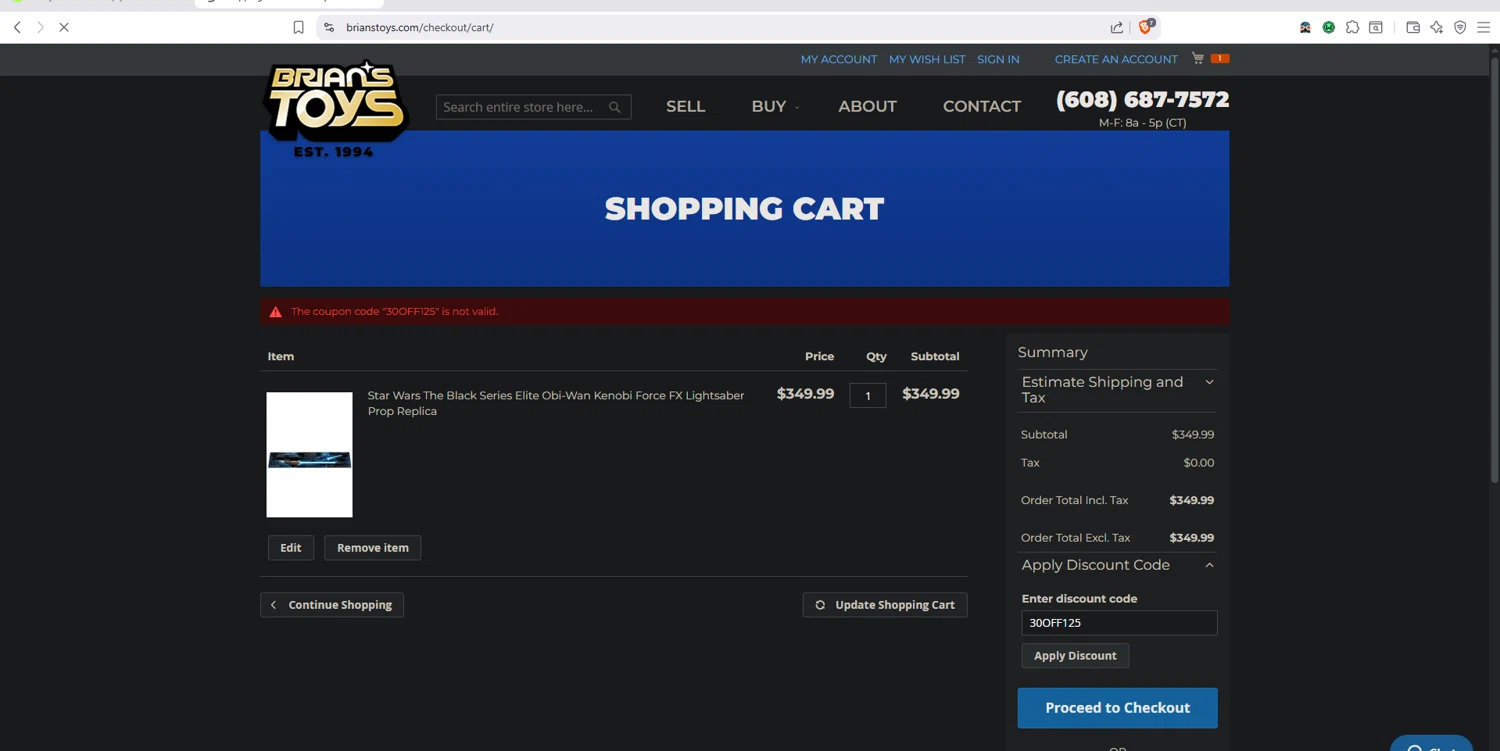
Task: Open the extensions puzzle-piece icon
Action: [1352, 27]
